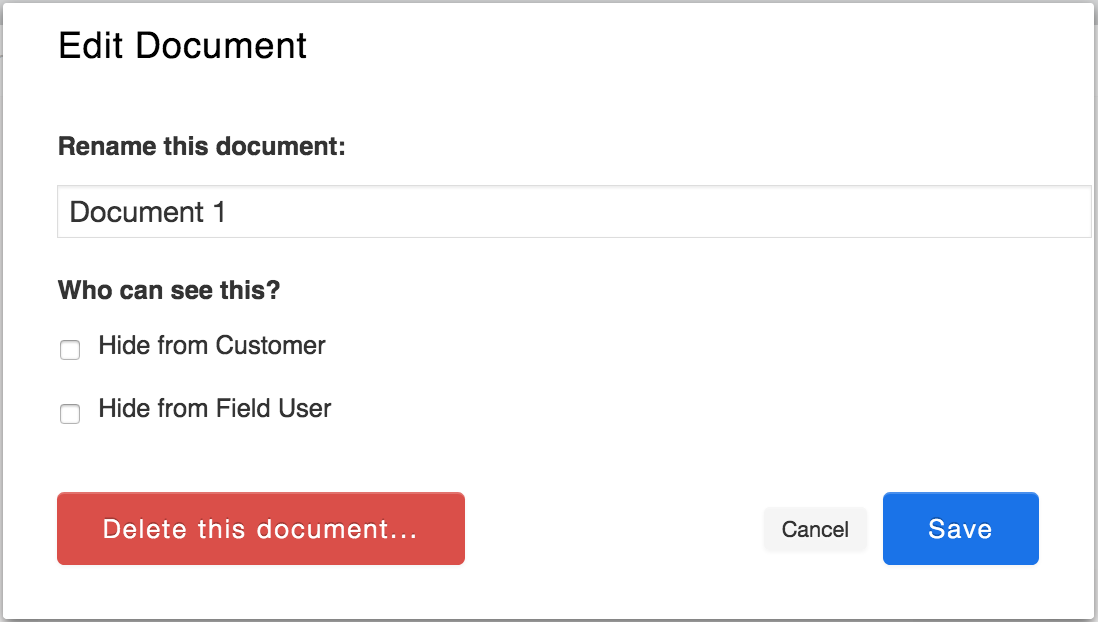The image size is (1098, 622).
Task: Click the document name input field
Action: [573, 212]
